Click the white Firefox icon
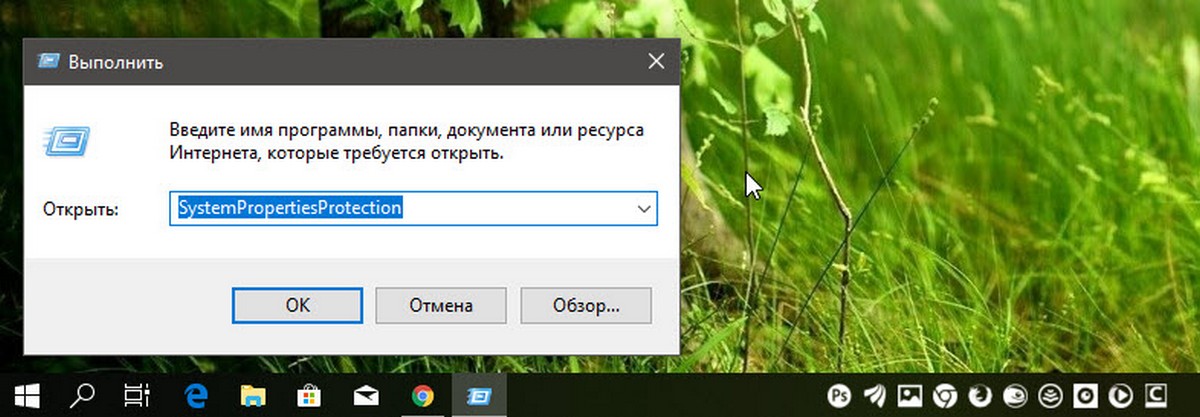The width and height of the screenshot is (1200, 417). pos(980,396)
